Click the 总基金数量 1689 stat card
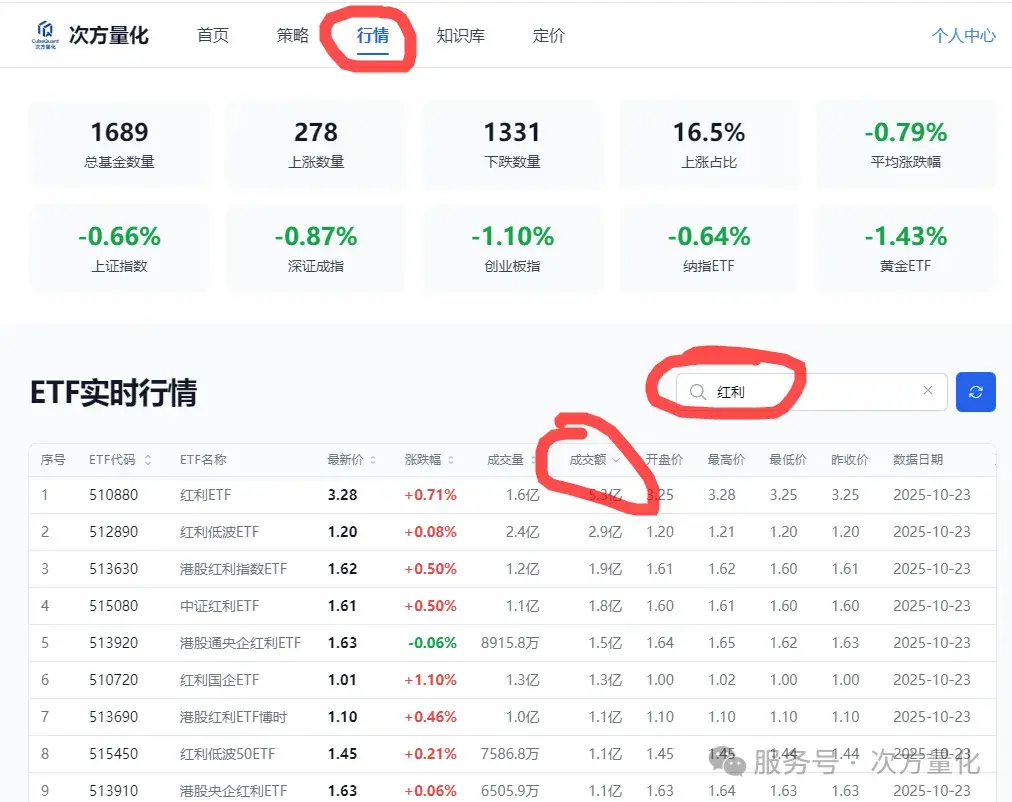The image size is (1012, 802). (x=120, y=144)
